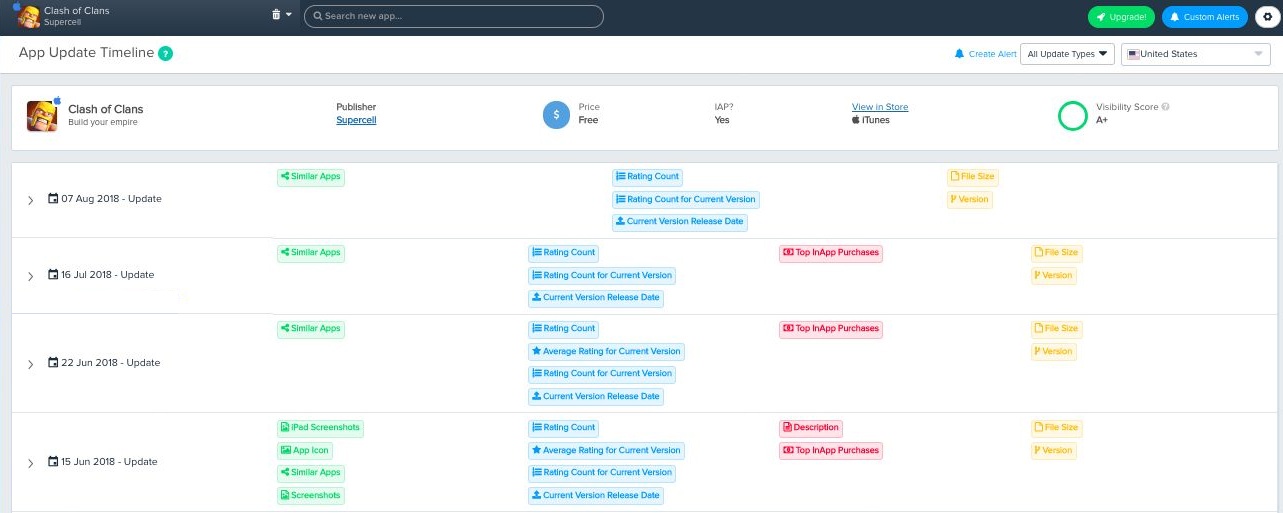Click the help question mark icon
This screenshot has width=1283, height=513.
pyautogui.click(x=166, y=53)
